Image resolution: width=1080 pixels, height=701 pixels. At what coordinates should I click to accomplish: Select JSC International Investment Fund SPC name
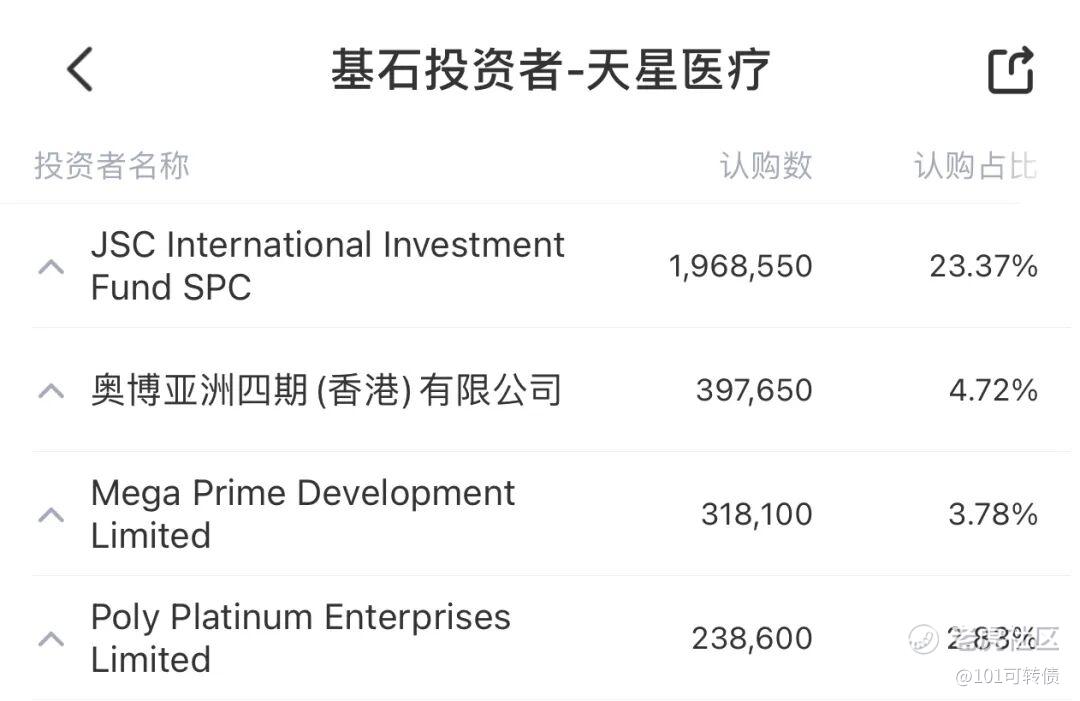click(x=327, y=266)
